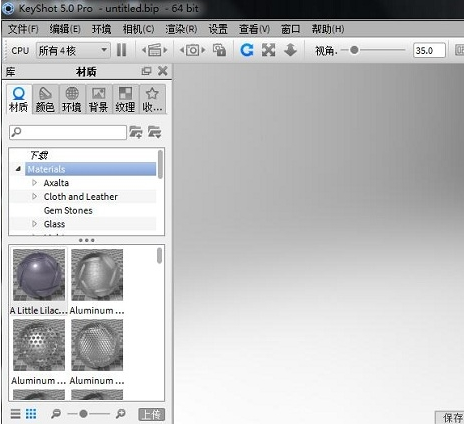The image size is (464, 424).
Task: Click the zoom in thumbnail magnifier
Action: [121, 414]
